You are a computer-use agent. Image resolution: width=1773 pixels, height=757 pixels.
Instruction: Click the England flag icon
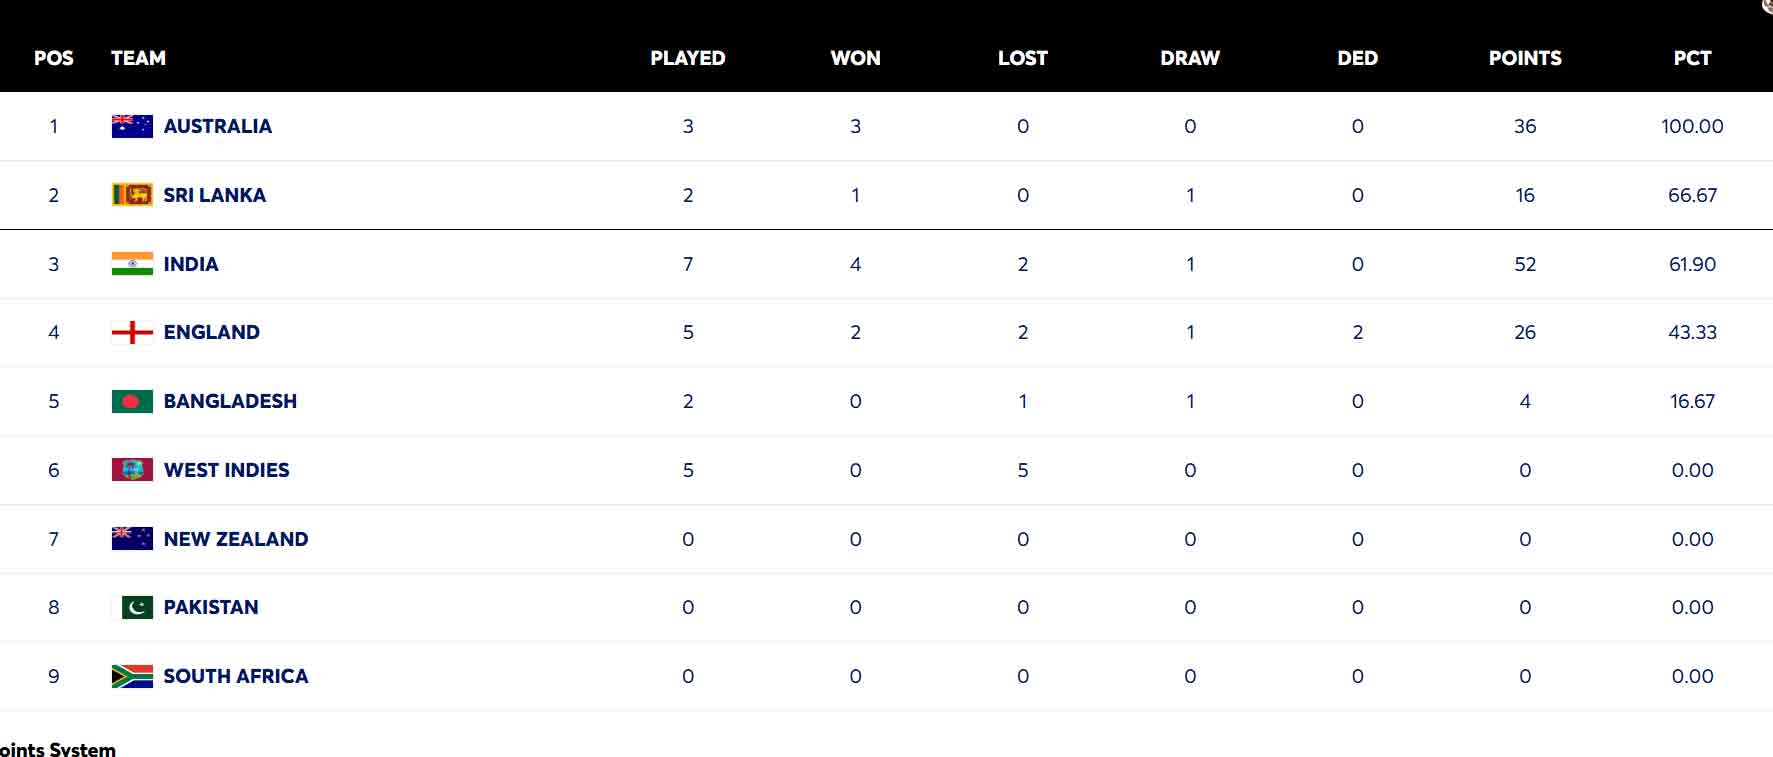132,332
